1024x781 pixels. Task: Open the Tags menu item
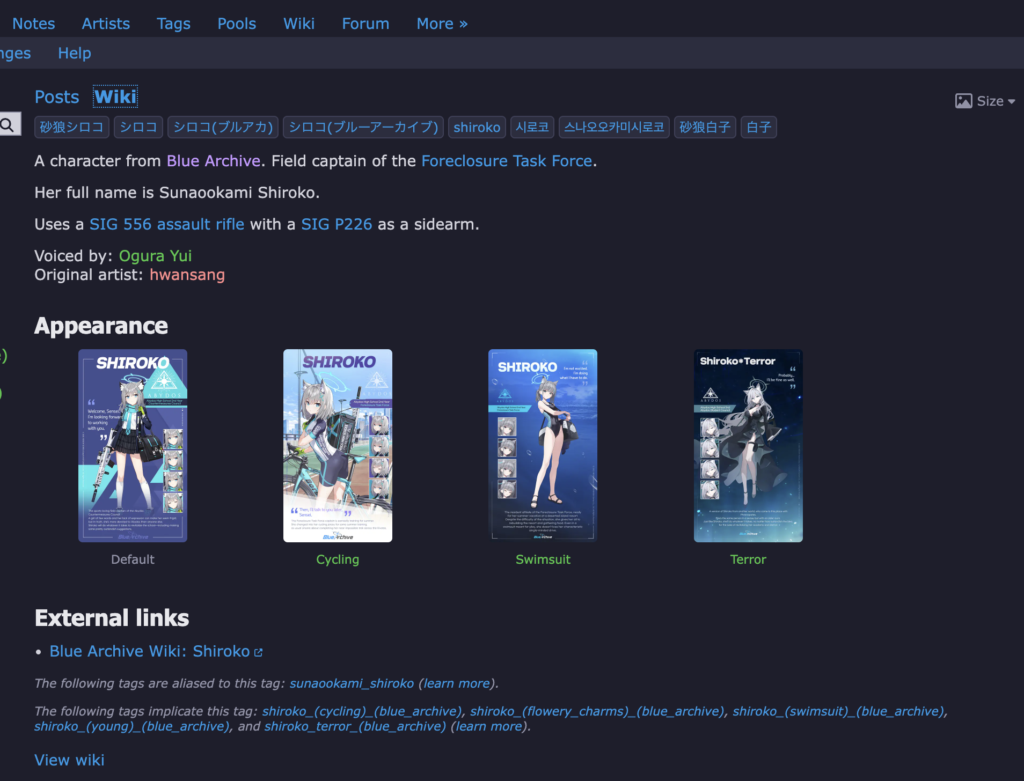tap(174, 24)
